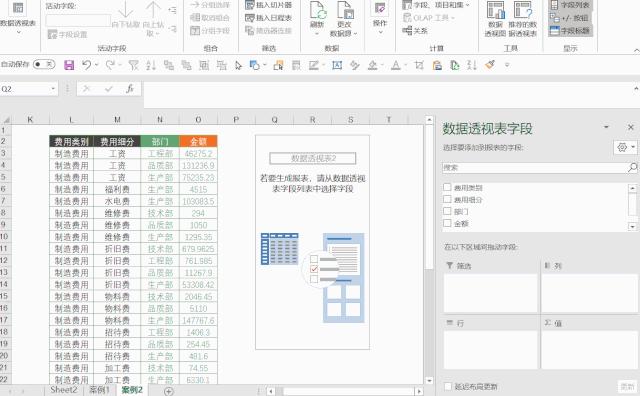Click 插入切片器 (Insert Slicer)
640x396 pixels.
[x=269, y=5]
